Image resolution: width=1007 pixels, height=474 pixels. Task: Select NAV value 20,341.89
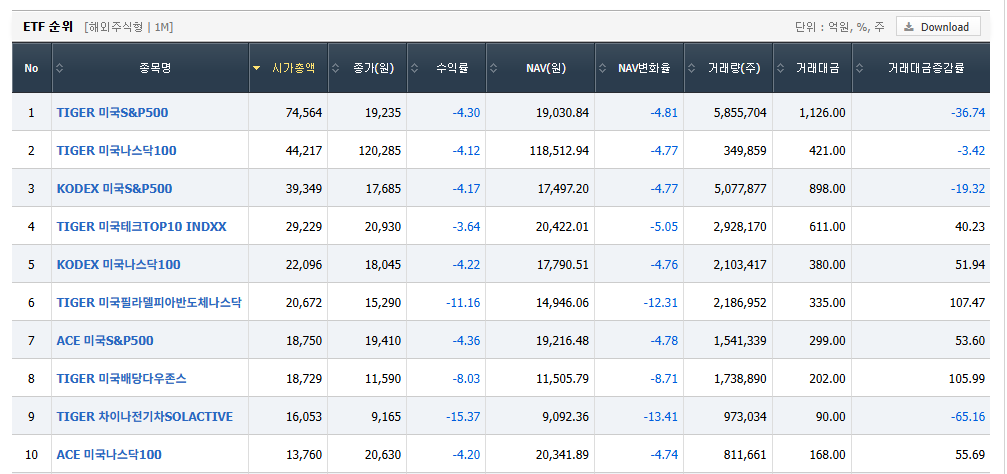click(562, 454)
